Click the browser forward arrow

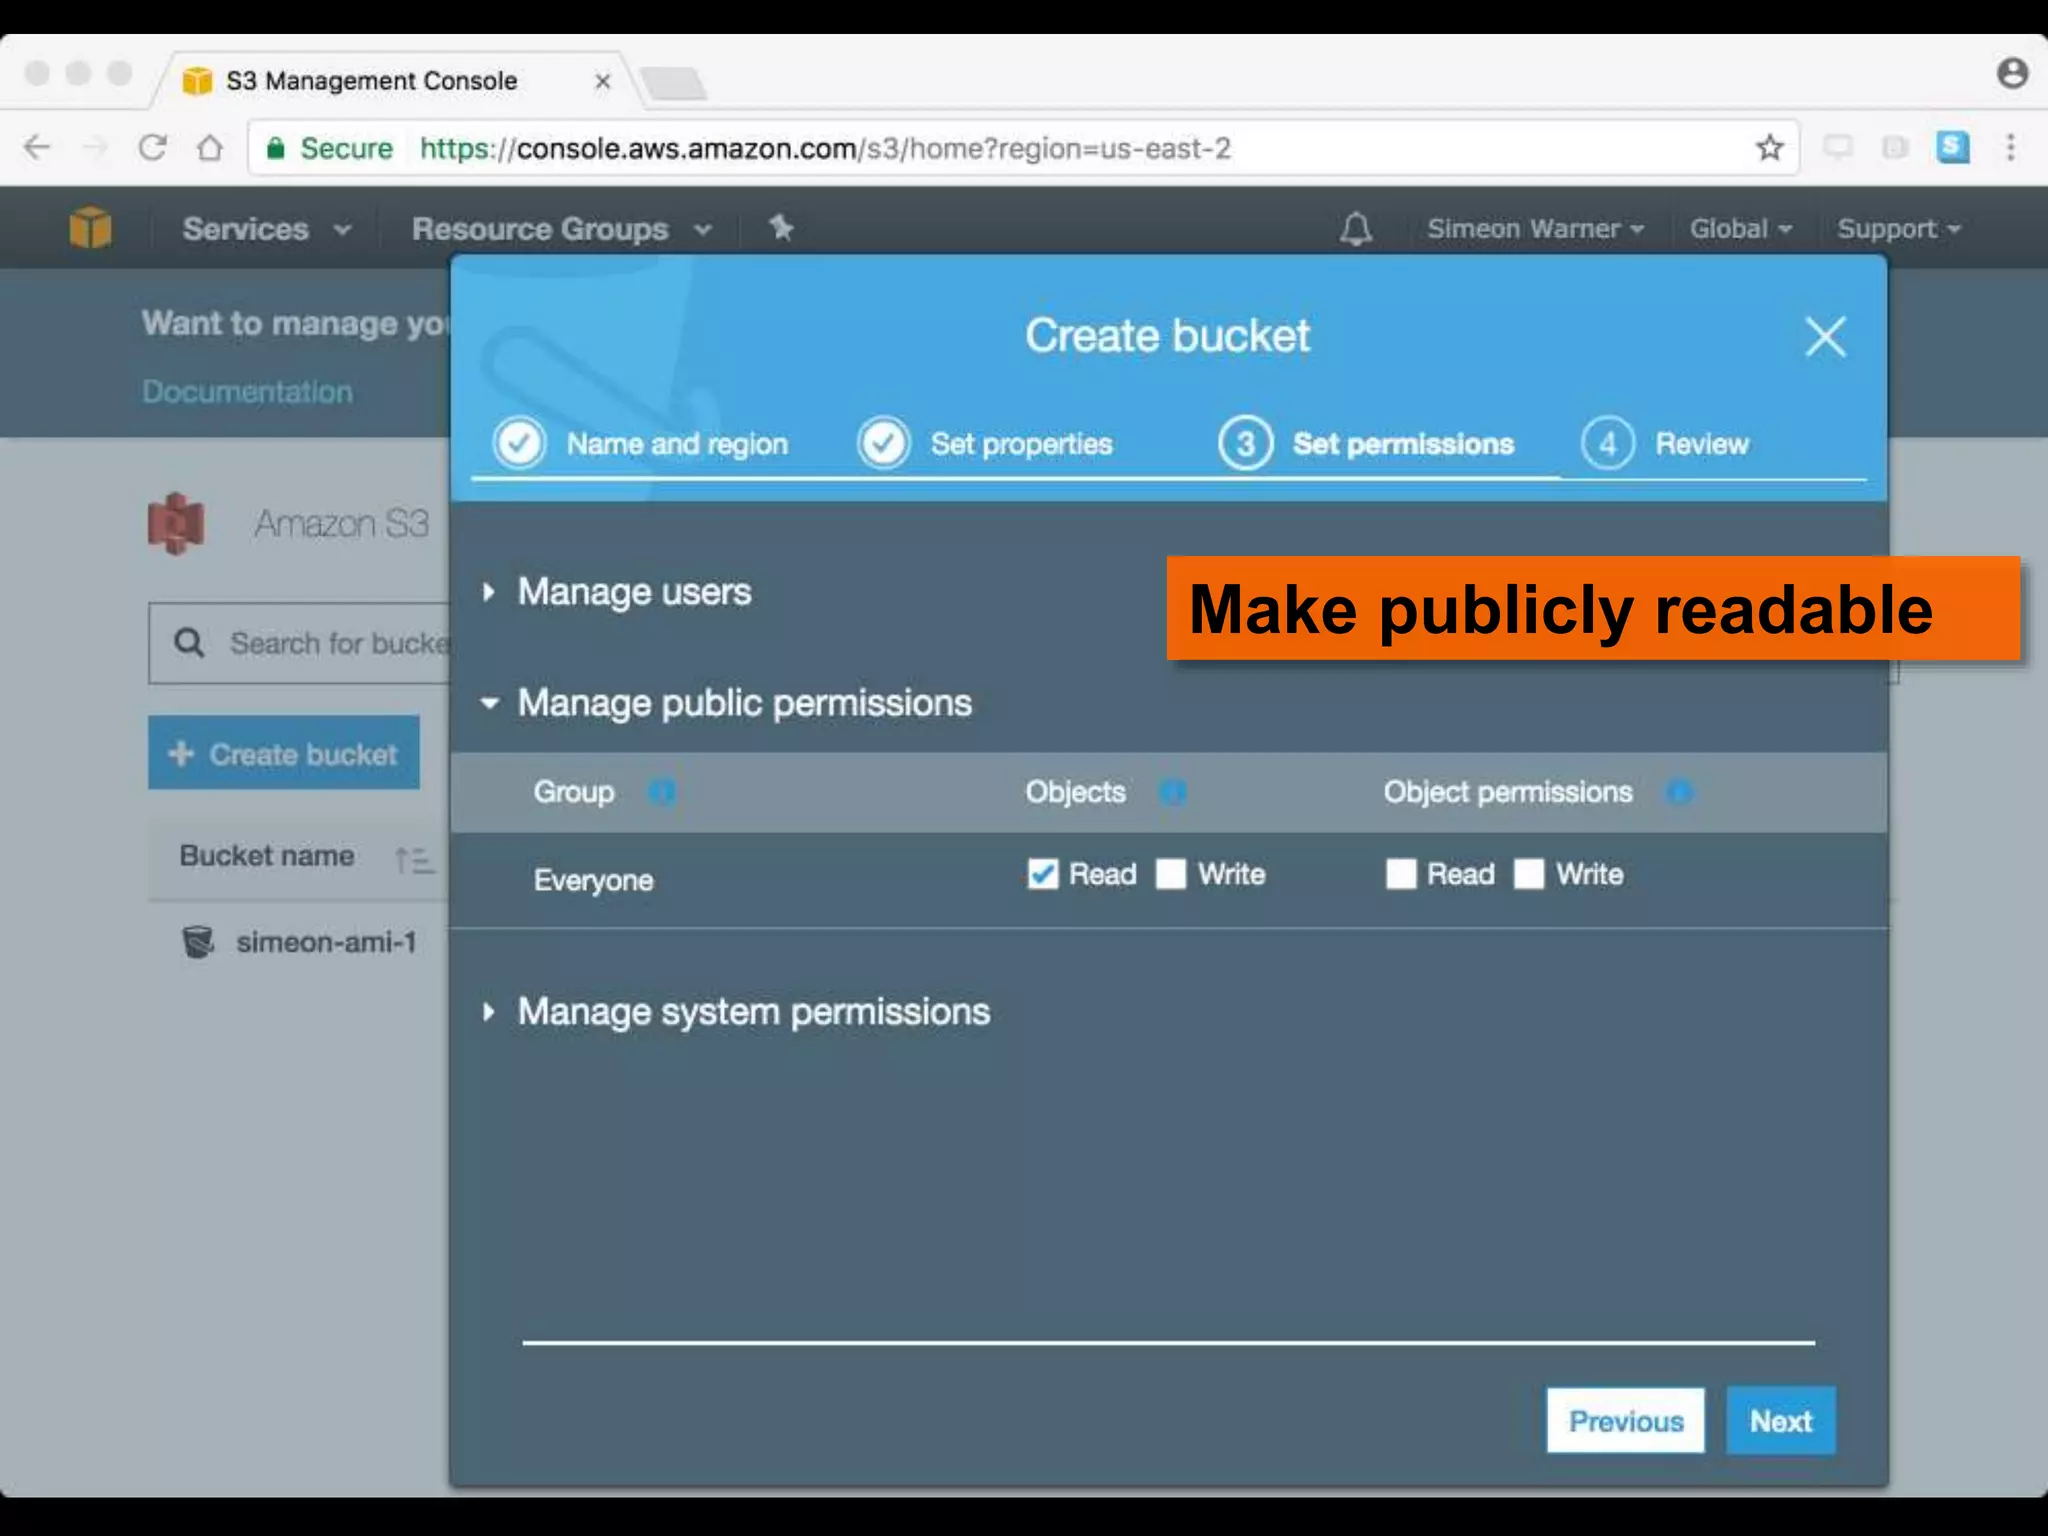(95, 148)
